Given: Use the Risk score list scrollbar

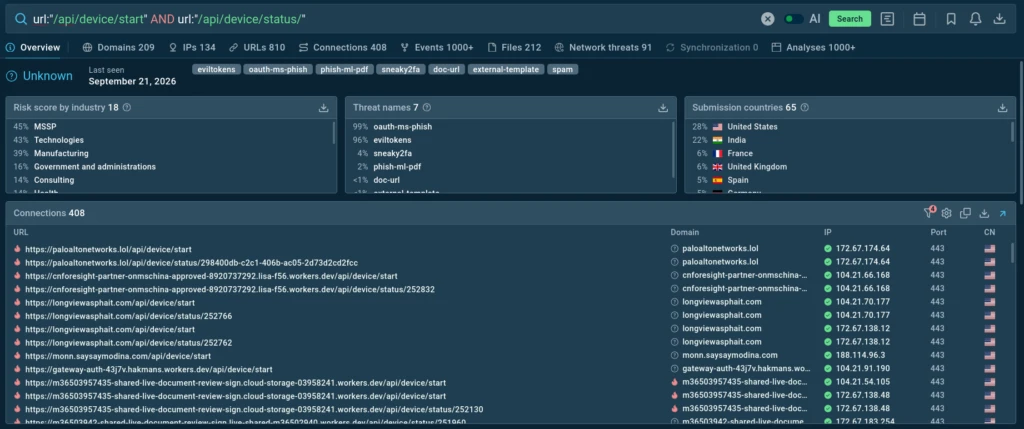Looking at the screenshot, I should click(334, 133).
